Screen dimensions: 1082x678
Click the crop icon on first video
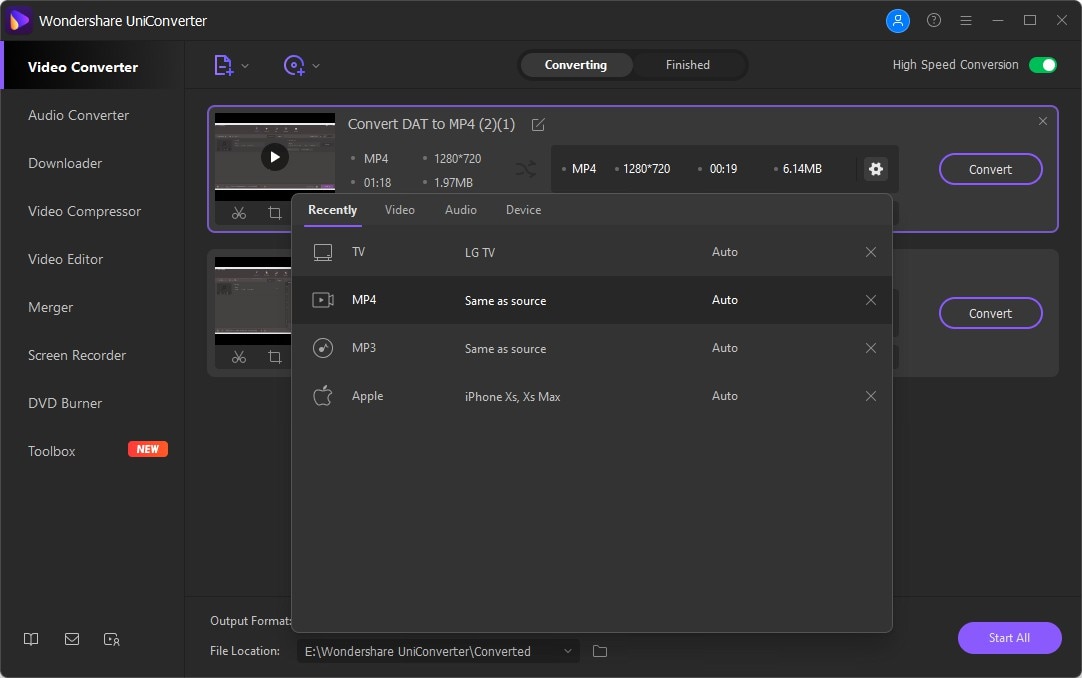click(275, 213)
